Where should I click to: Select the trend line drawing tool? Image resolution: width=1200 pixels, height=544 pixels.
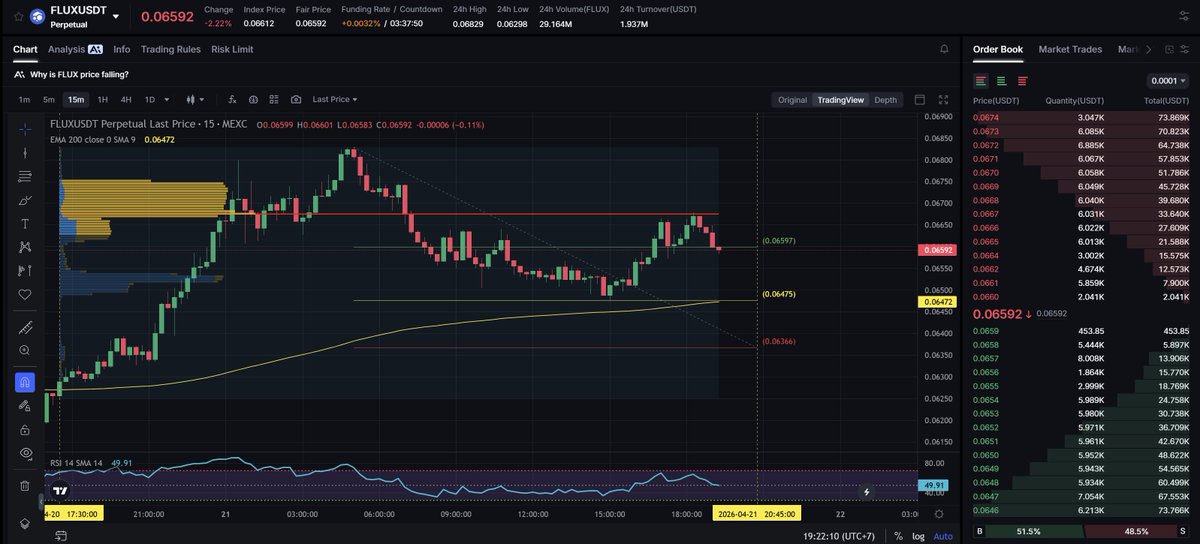(x=25, y=153)
